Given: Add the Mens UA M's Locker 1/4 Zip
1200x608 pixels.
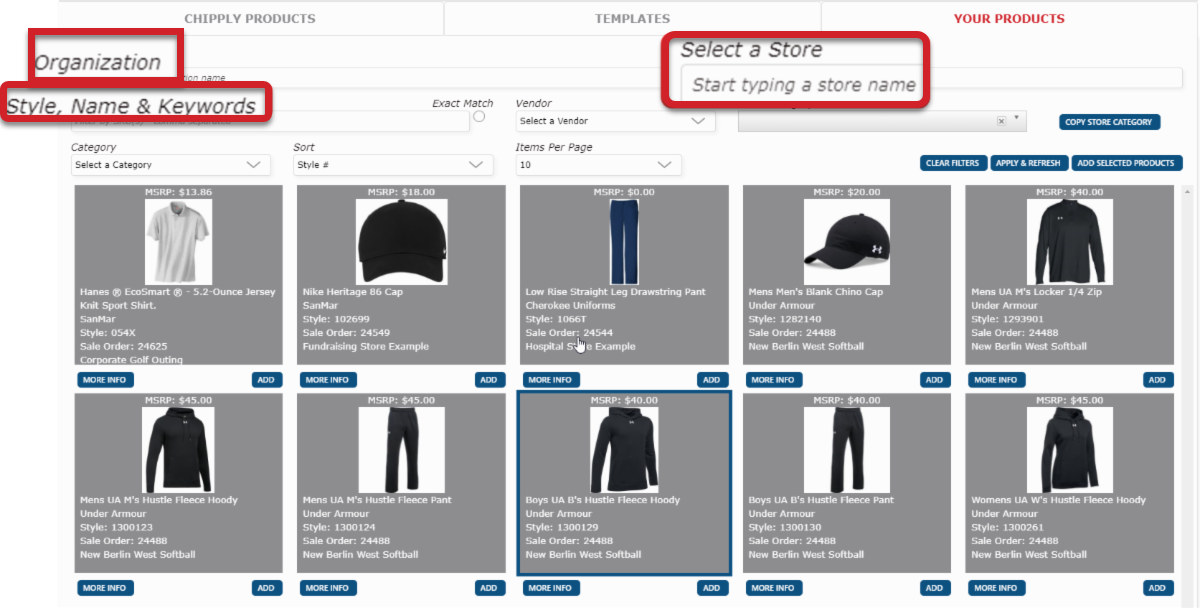Looking at the screenshot, I should [x=1157, y=380].
